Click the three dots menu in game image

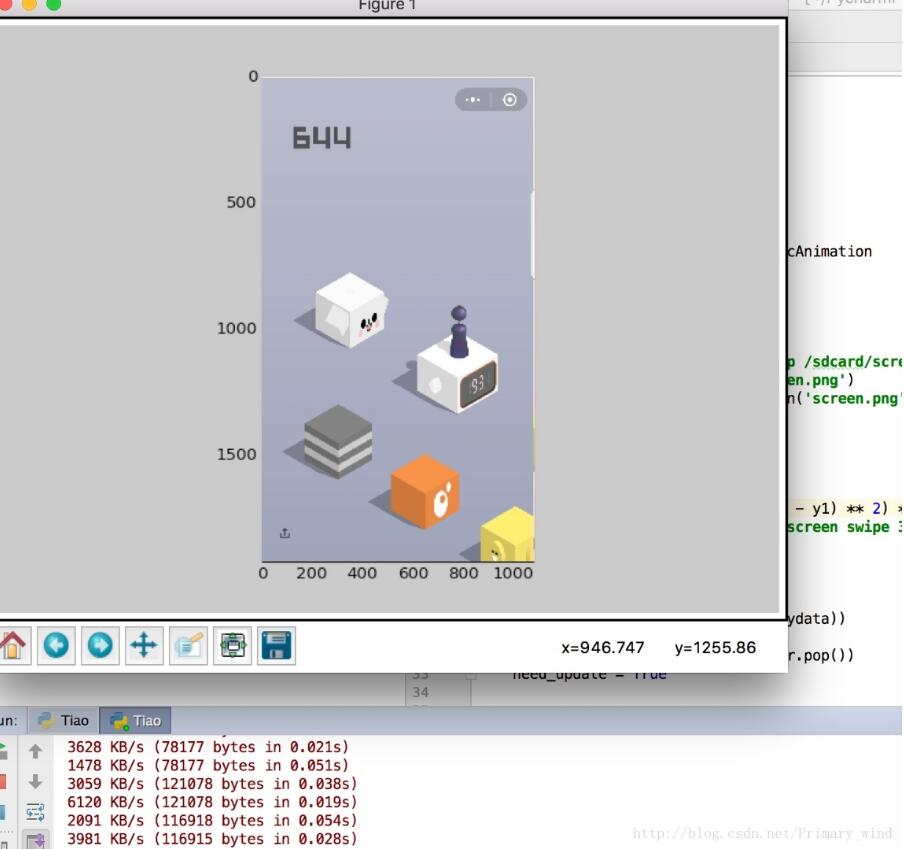pos(473,100)
